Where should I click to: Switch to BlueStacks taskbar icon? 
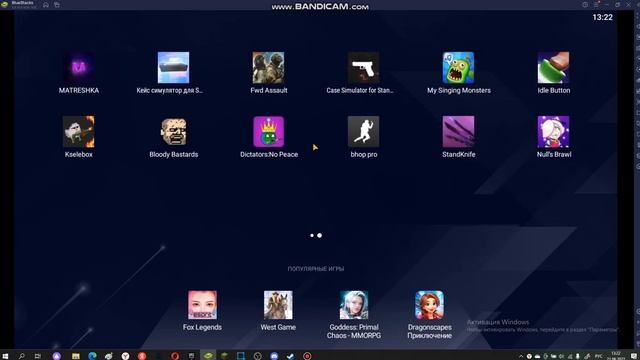point(208,356)
